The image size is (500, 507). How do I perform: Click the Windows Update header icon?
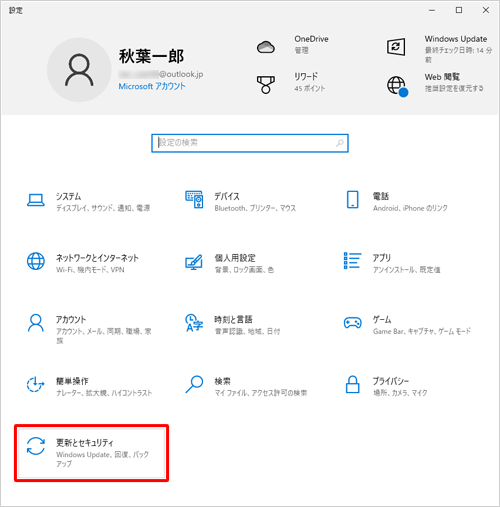[x=396, y=47]
